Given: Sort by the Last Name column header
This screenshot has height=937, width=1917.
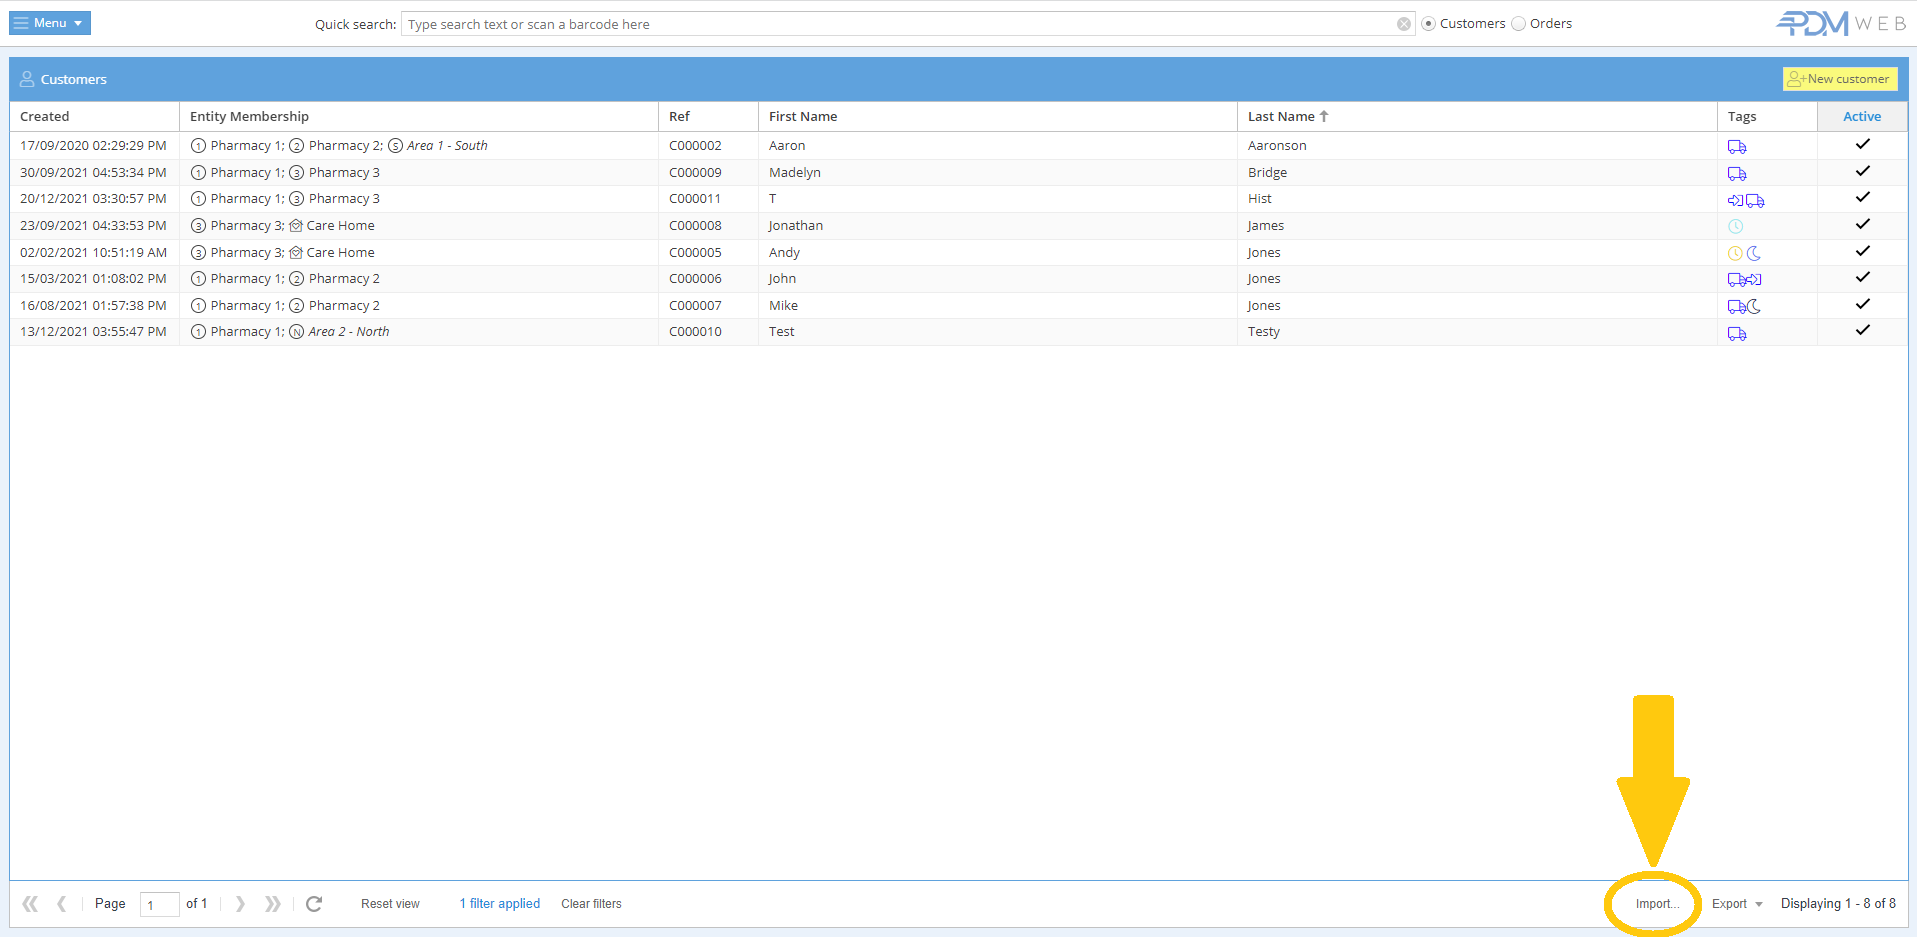Looking at the screenshot, I should tap(1281, 117).
